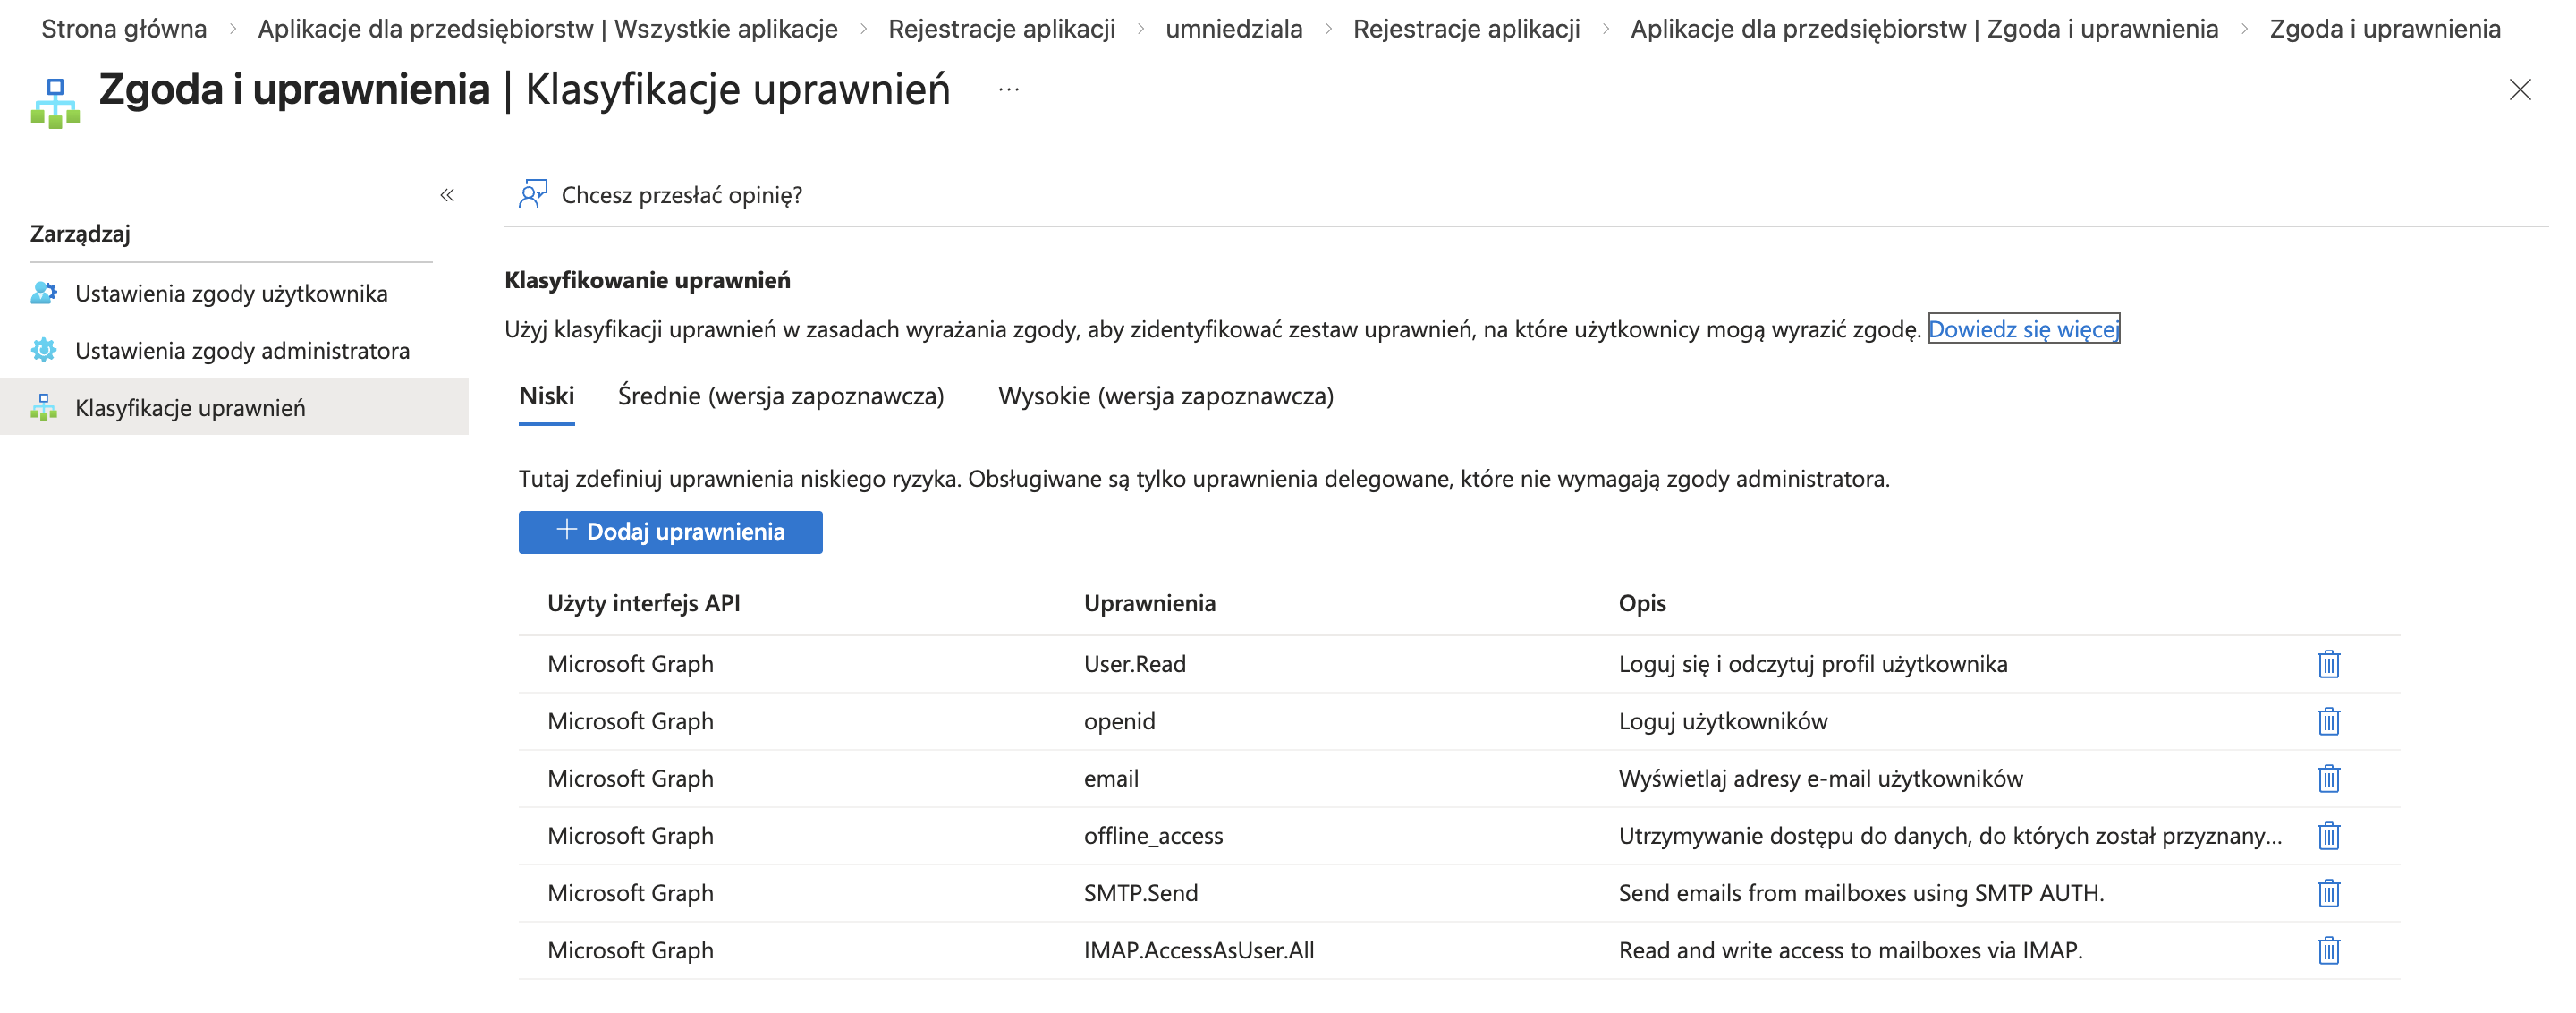This screenshot has width=2576, height=1013.
Task: Select Ustawienia zgody użytkownika in the sidebar
Action: (x=232, y=293)
